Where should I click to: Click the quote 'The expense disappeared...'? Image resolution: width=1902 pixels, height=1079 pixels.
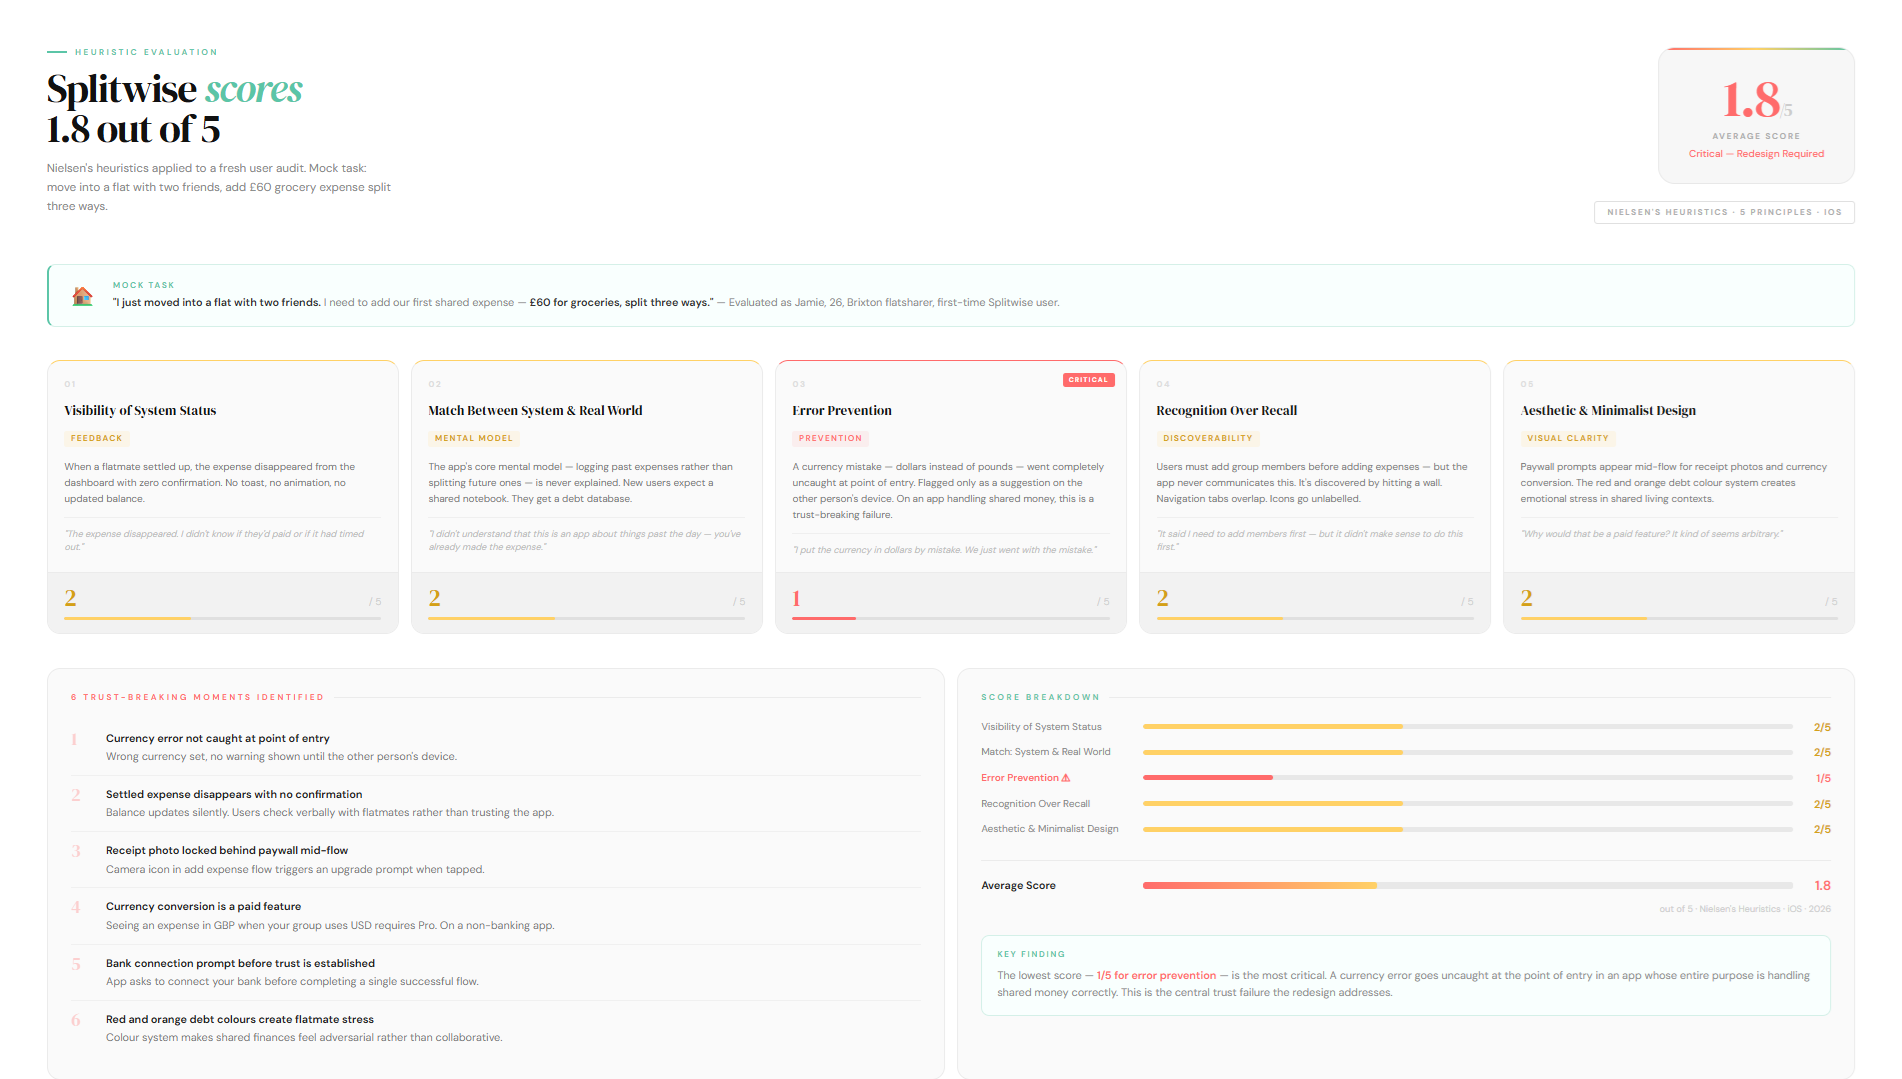pos(215,540)
